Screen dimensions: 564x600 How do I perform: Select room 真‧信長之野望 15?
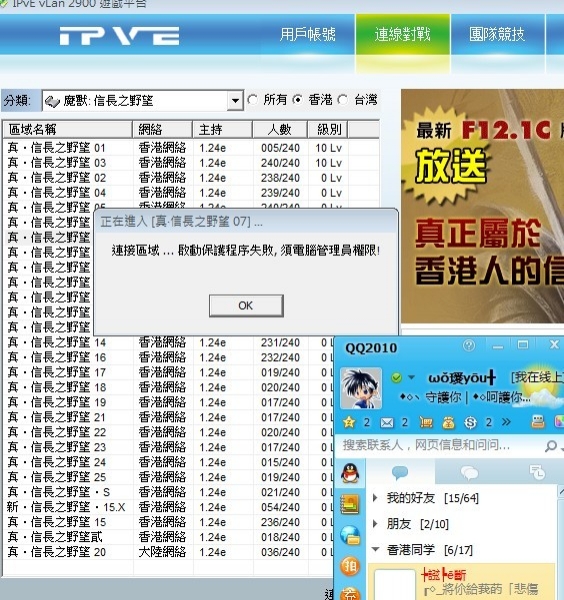coord(168,522)
